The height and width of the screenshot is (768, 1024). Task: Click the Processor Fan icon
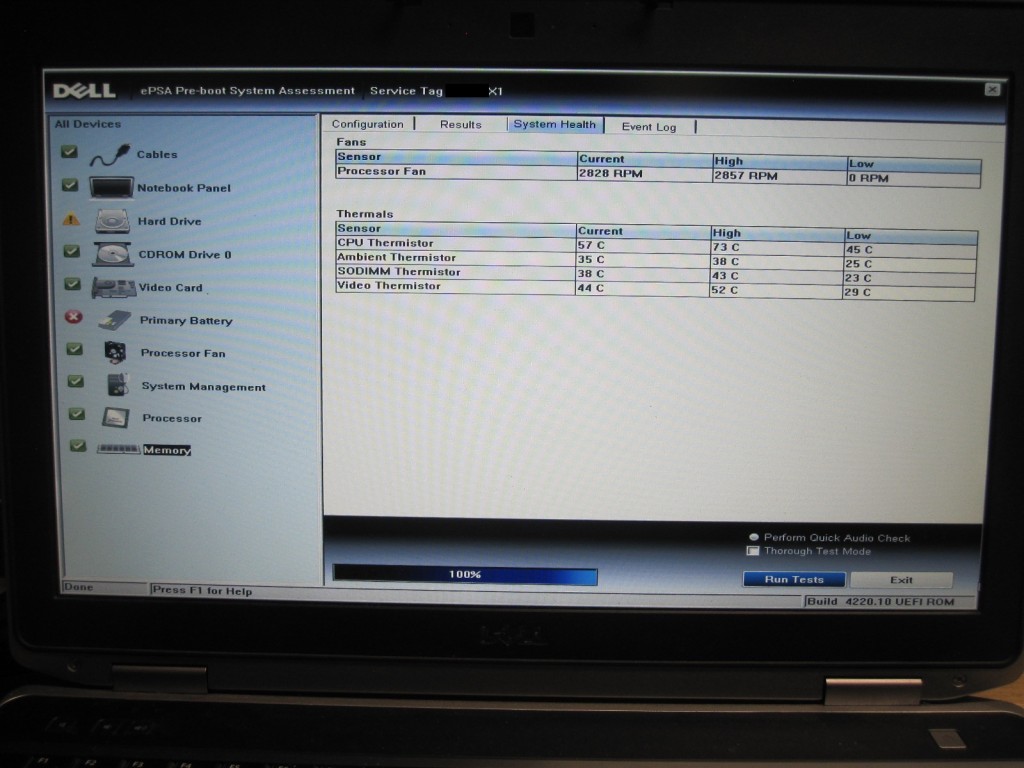coord(115,353)
